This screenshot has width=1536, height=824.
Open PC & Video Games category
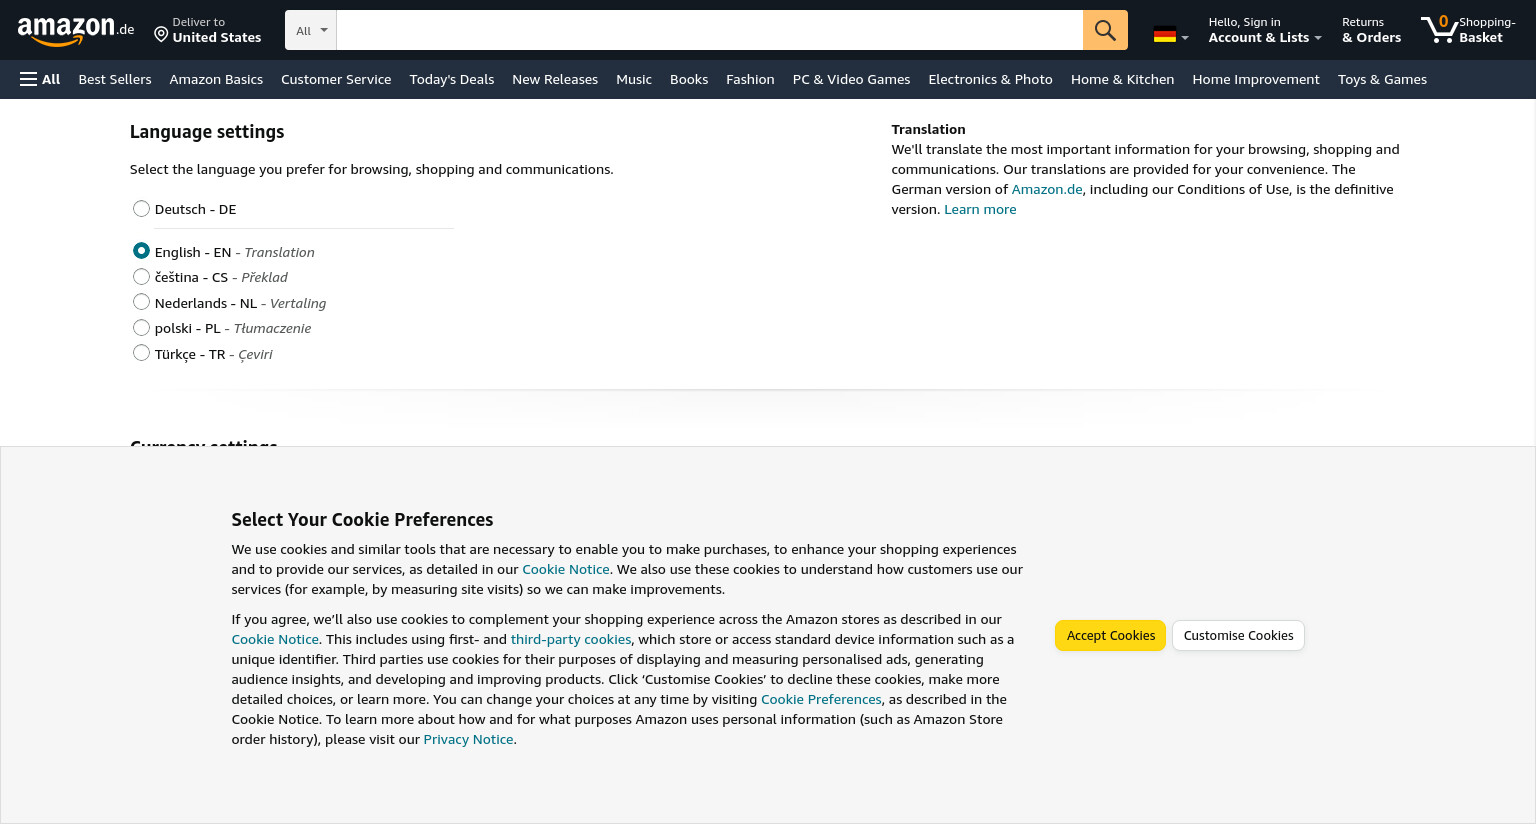click(851, 79)
